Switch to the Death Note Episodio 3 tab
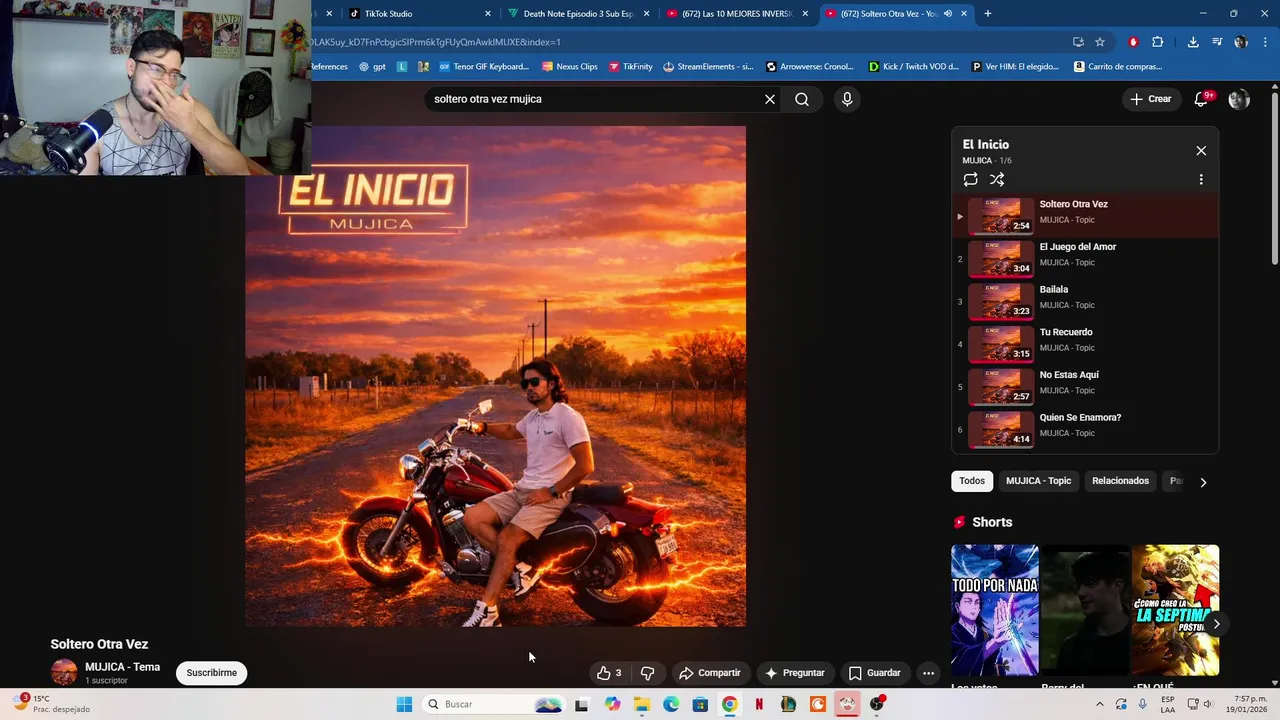This screenshot has height=720, width=1280. coord(578,14)
